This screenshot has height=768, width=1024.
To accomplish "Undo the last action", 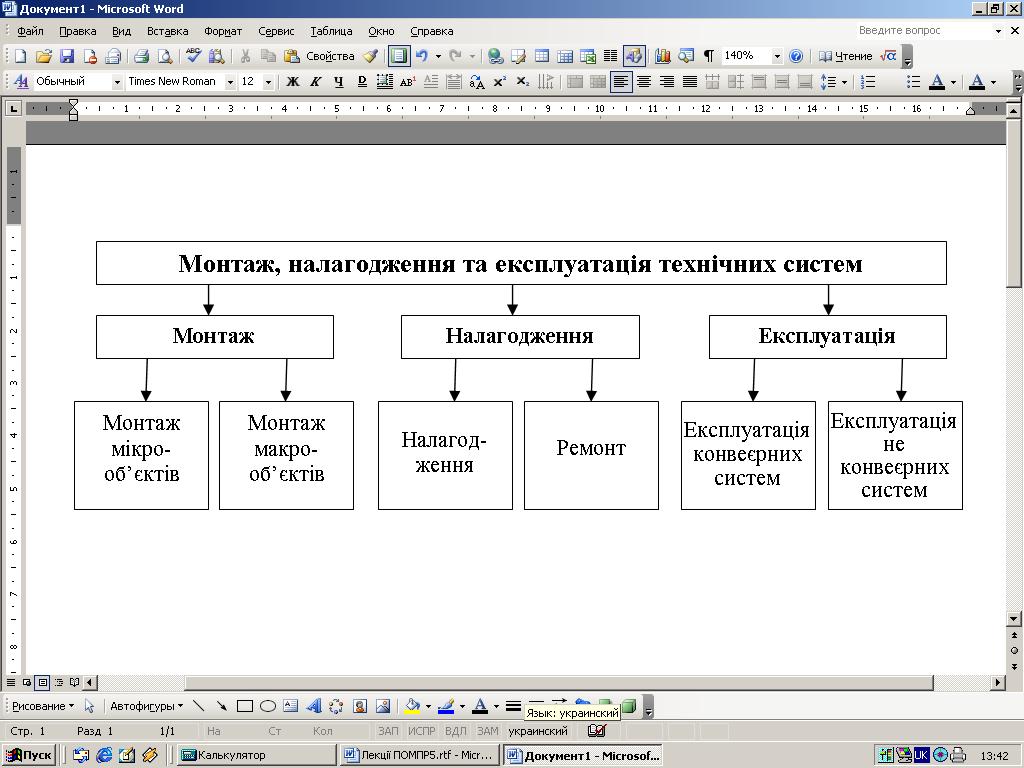I will click(x=422, y=56).
